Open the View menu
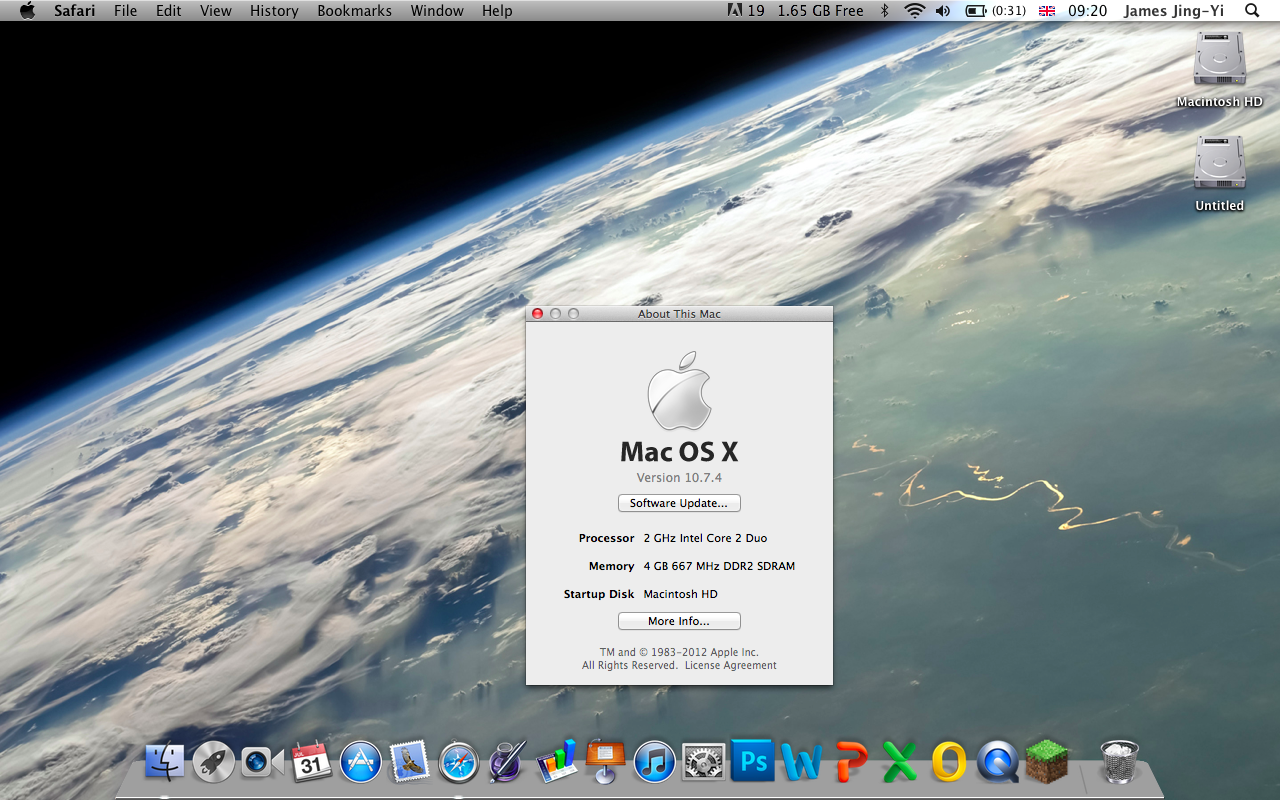The width and height of the screenshot is (1280, 800). point(216,11)
